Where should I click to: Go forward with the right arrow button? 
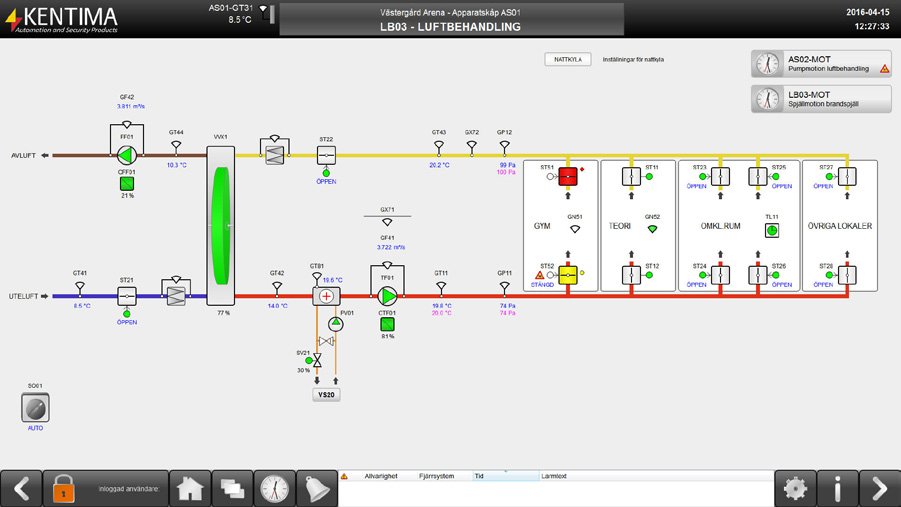[x=880, y=489]
